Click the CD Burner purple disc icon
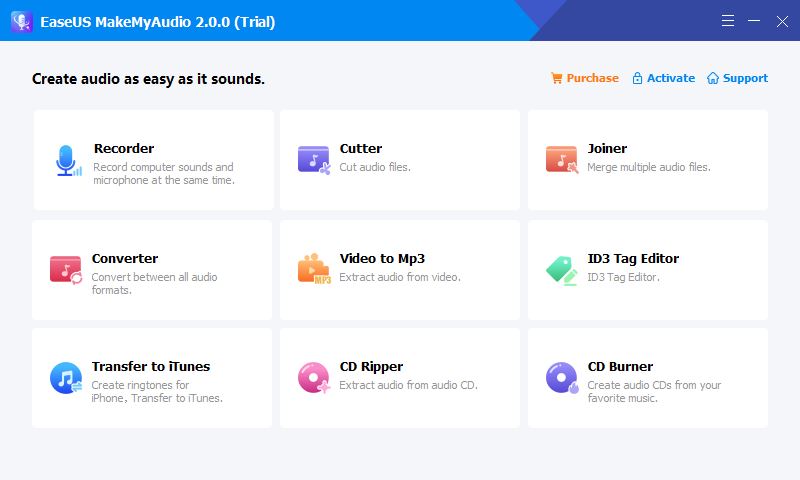800x480 pixels. (x=562, y=377)
